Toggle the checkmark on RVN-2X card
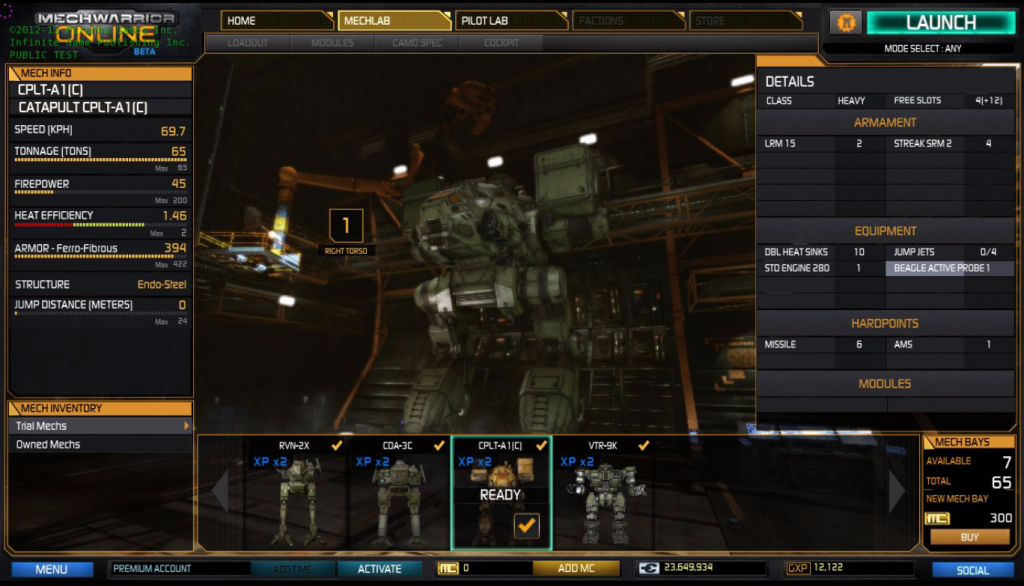 [337, 445]
